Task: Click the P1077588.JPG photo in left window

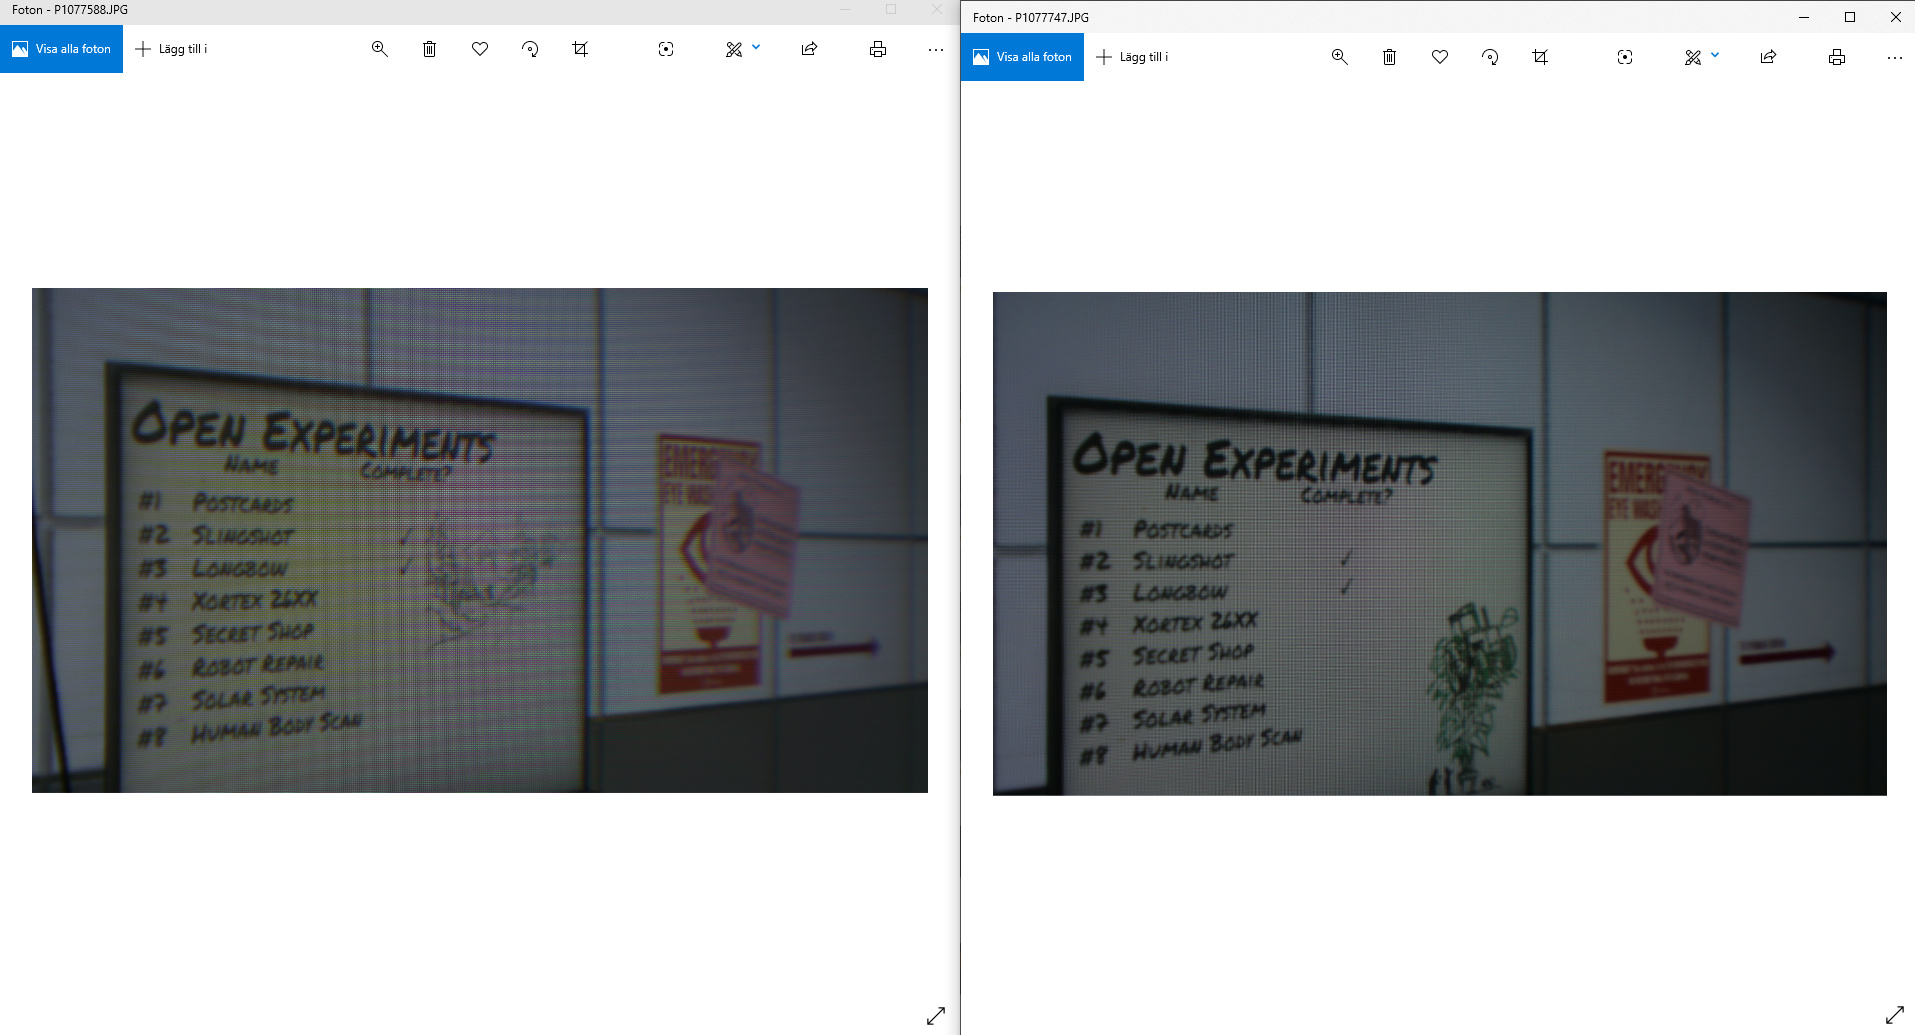Action: pyautogui.click(x=480, y=540)
